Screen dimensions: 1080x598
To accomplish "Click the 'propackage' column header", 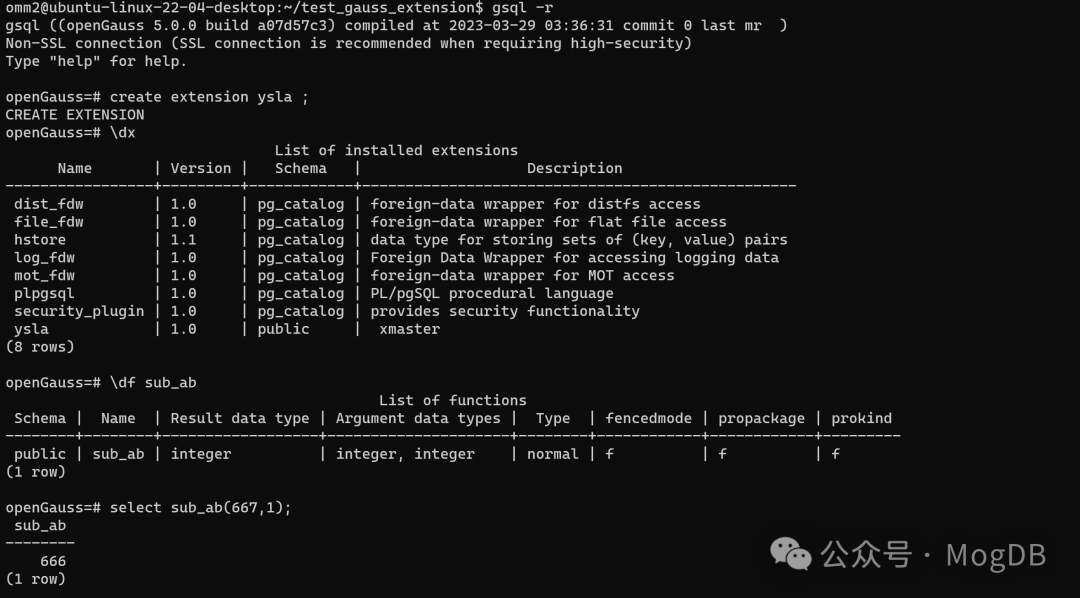I will click(x=761, y=418).
